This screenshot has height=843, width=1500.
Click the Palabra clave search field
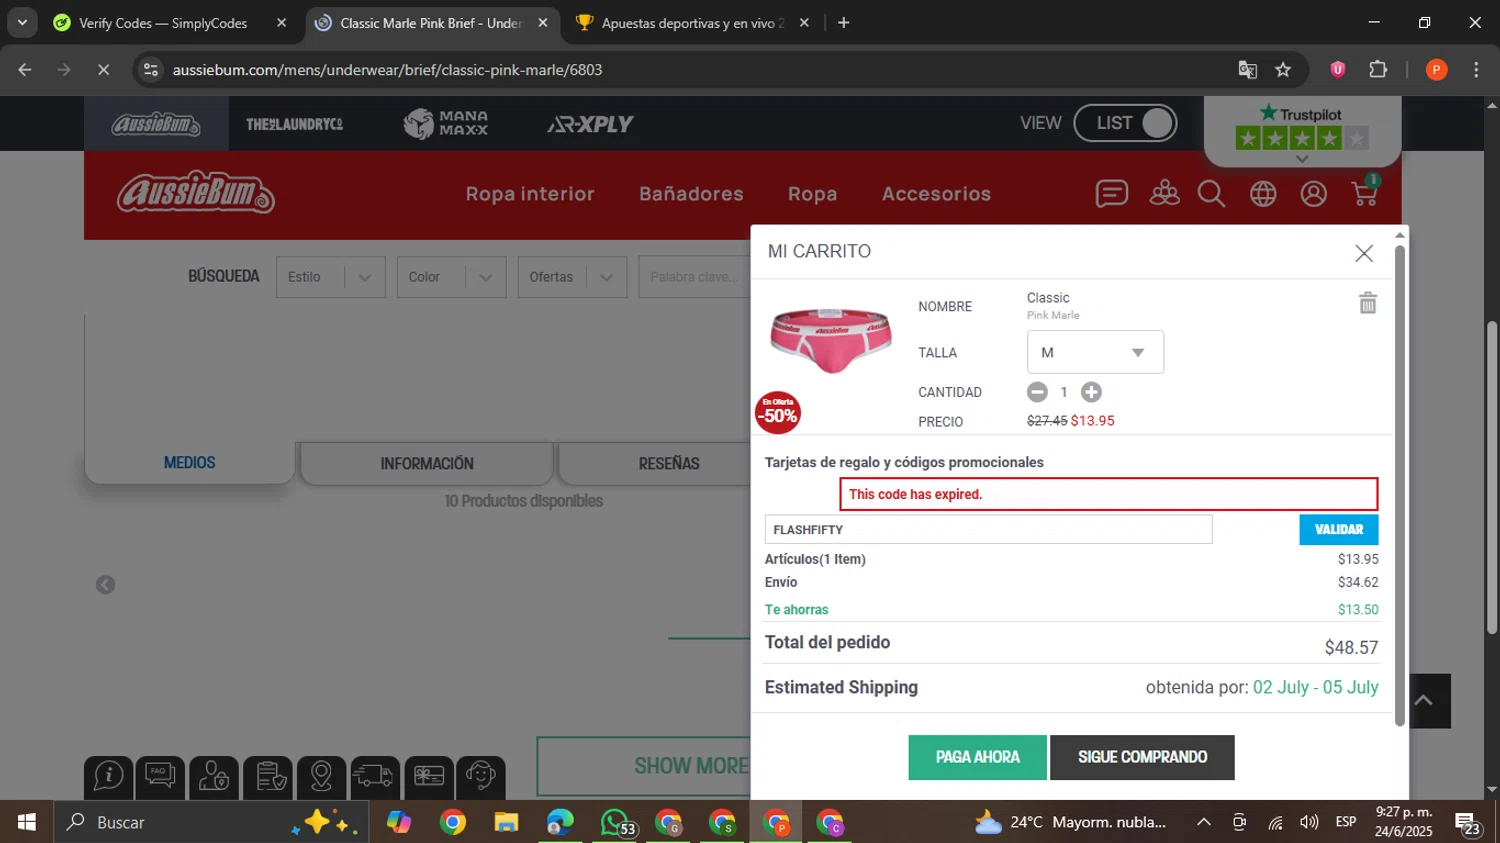[695, 277]
